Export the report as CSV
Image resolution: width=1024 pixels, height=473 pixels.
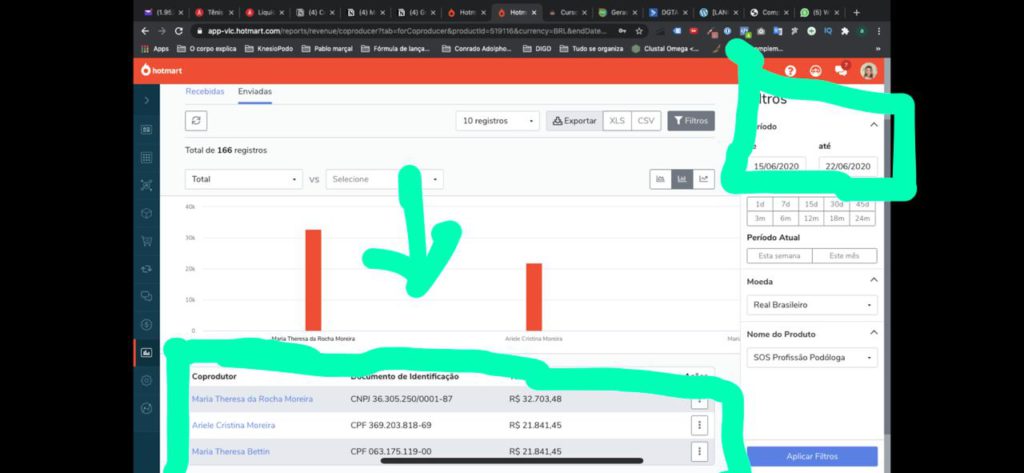click(x=646, y=121)
